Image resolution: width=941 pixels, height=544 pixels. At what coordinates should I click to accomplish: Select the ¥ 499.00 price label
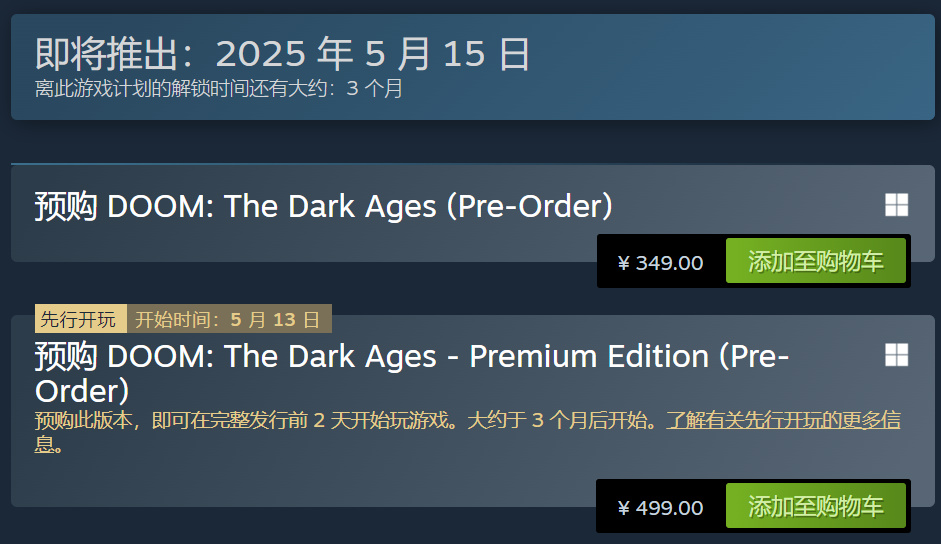[661, 508]
